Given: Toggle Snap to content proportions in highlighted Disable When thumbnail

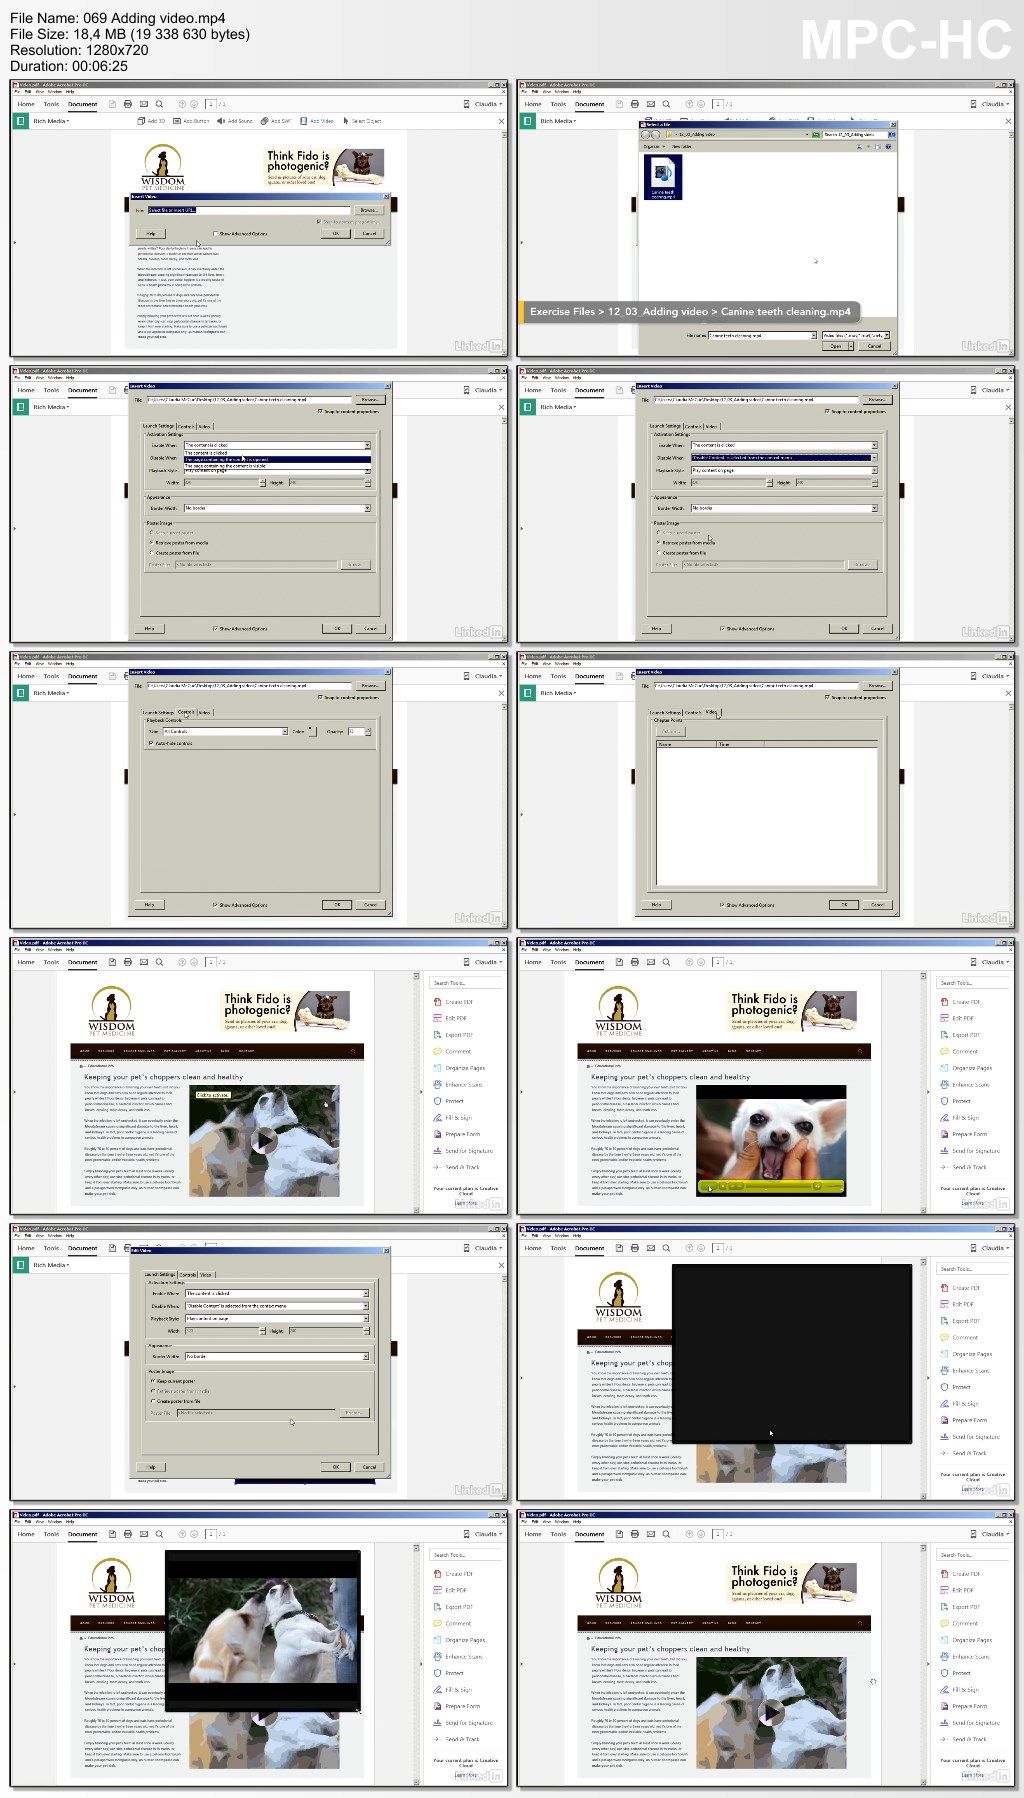Looking at the screenshot, I should (826, 411).
